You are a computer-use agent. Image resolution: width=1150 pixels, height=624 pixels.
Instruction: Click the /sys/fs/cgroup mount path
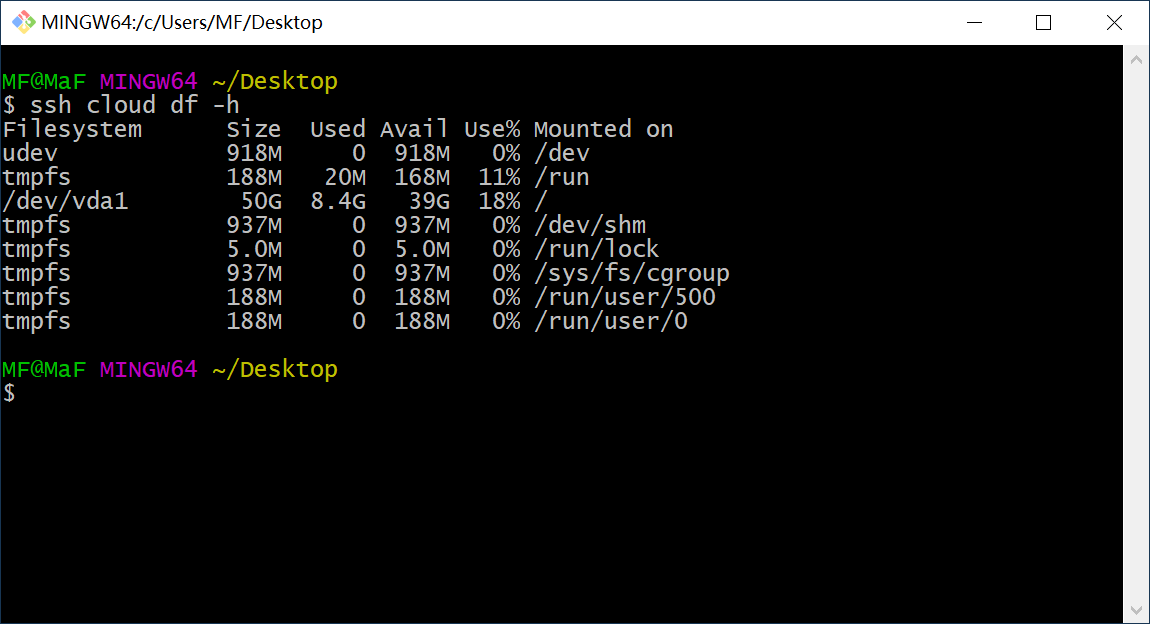click(x=632, y=273)
